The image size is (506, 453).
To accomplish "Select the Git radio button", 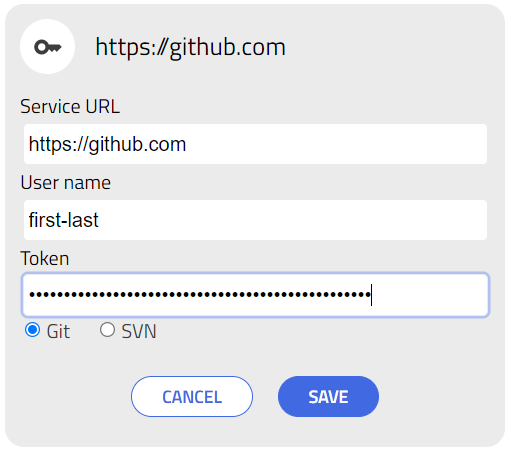I will [x=33, y=330].
